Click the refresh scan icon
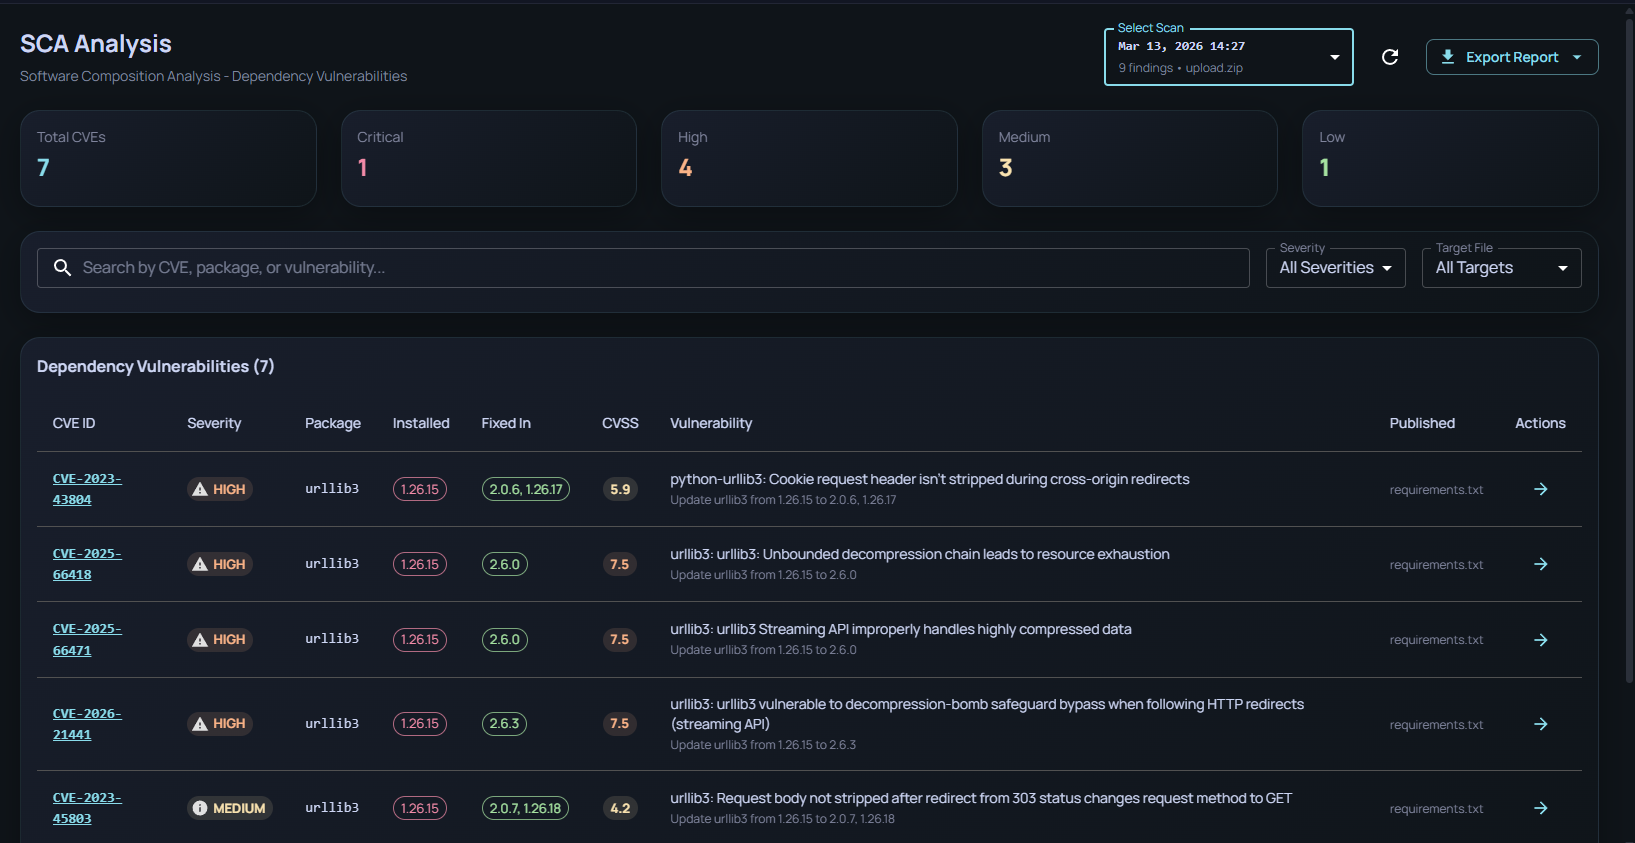1635x843 pixels. pyautogui.click(x=1389, y=57)
